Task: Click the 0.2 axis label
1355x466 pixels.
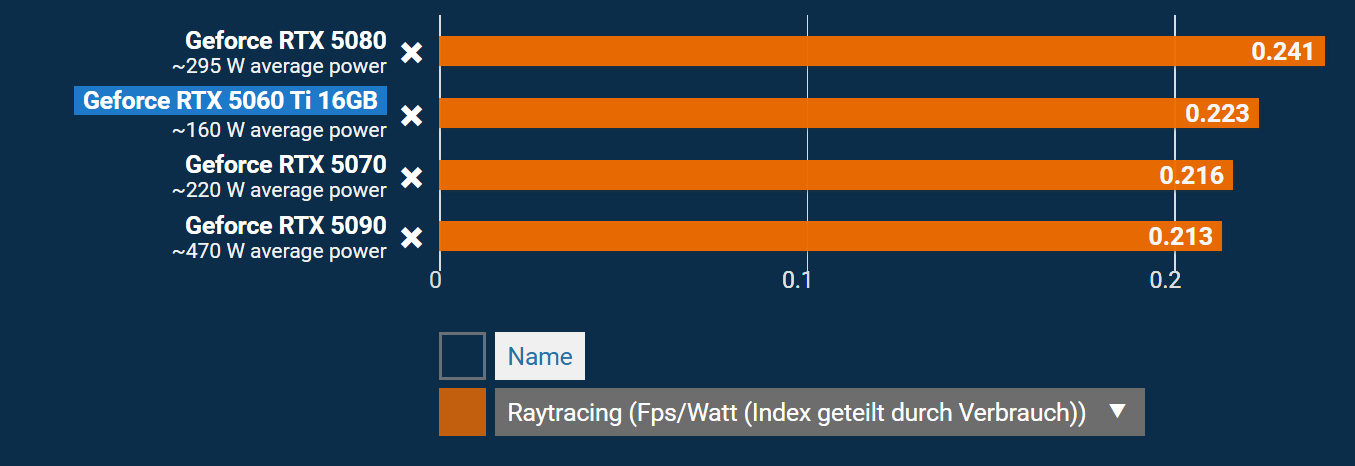Action: pyautogui.click(x=1165, y=280)
